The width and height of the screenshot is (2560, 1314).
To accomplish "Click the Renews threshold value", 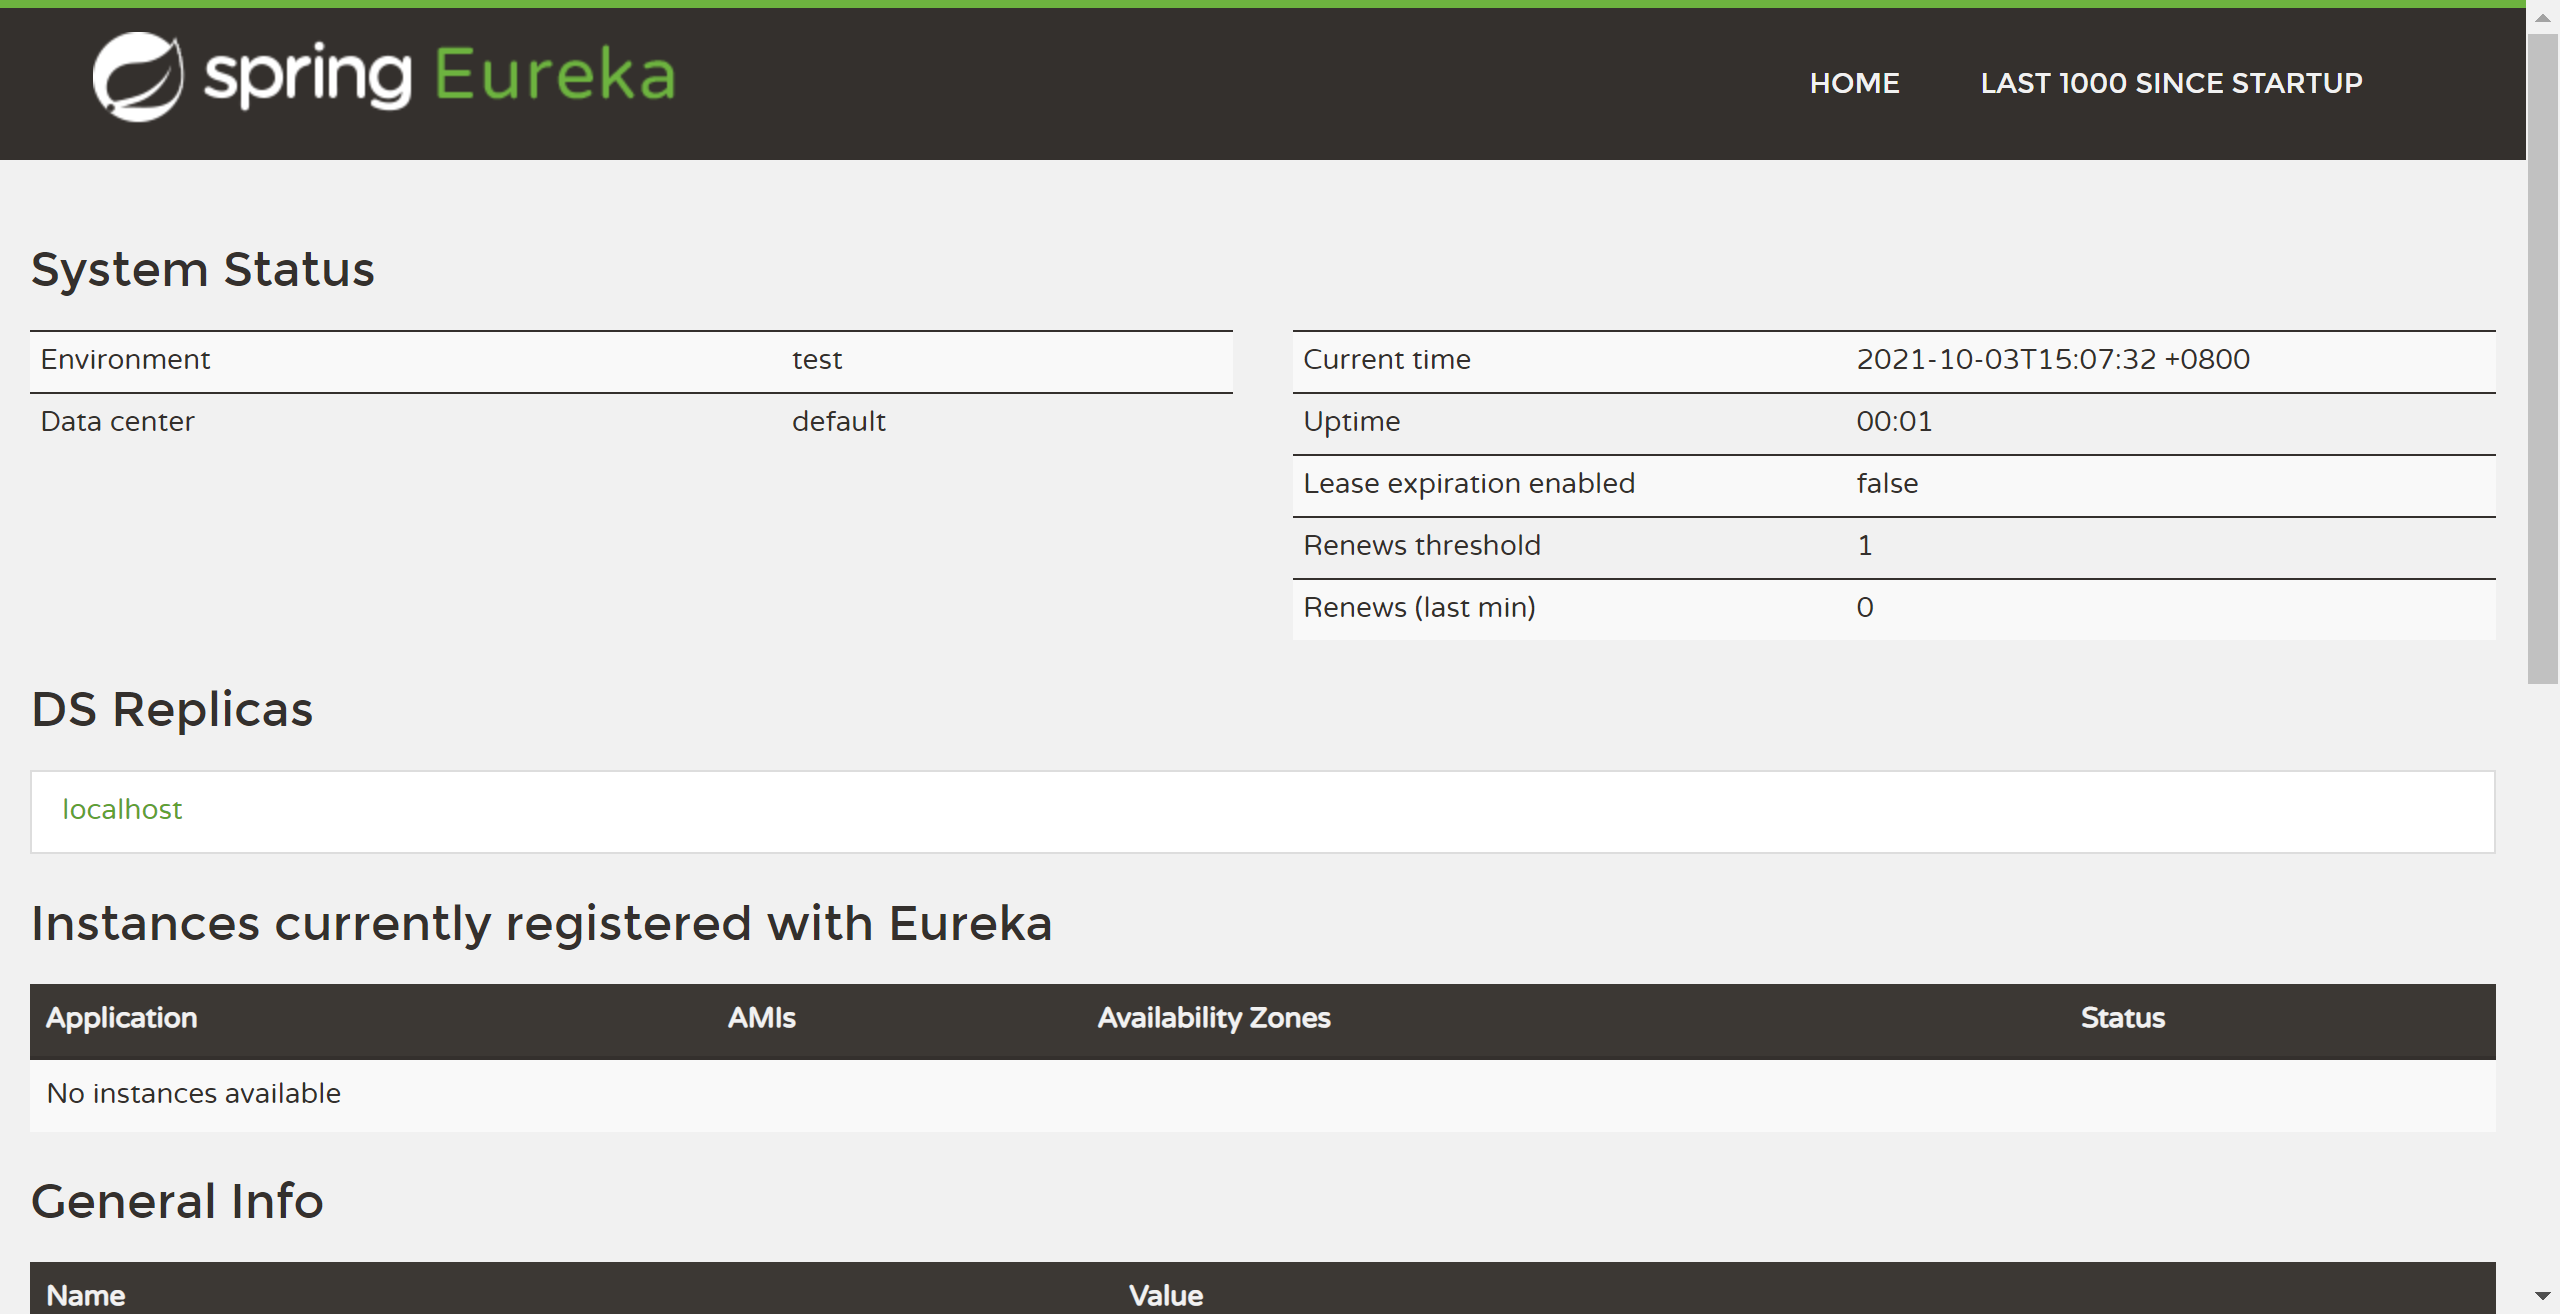I will click(x=1864, y=546).
